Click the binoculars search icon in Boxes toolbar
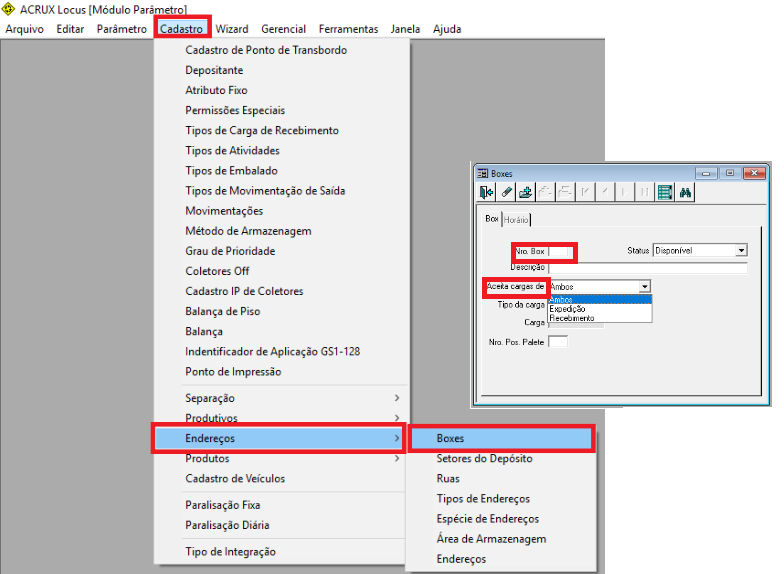 click(685, 192)
